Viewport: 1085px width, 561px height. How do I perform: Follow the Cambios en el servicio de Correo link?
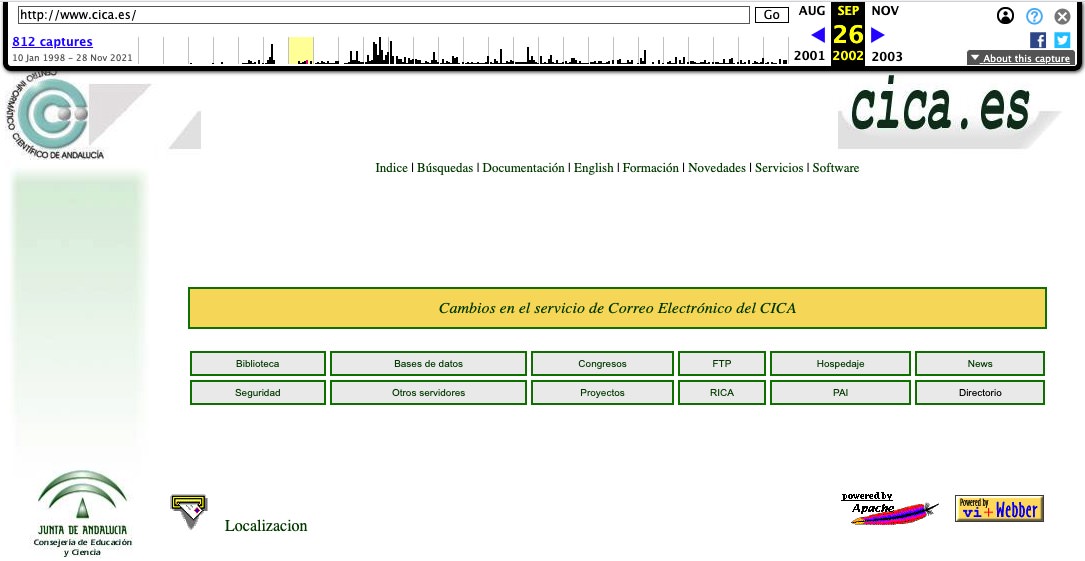click(x=617, y=308)
